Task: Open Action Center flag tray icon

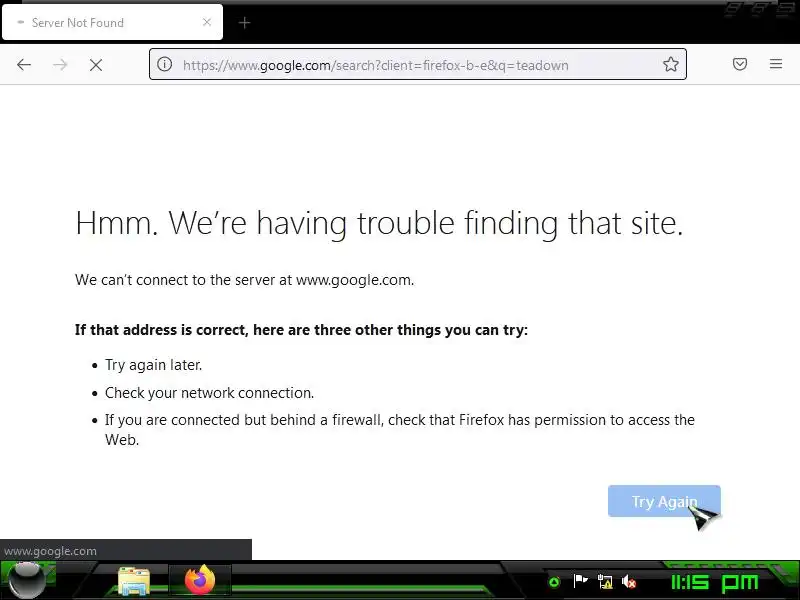Action: tap(580, 581)
